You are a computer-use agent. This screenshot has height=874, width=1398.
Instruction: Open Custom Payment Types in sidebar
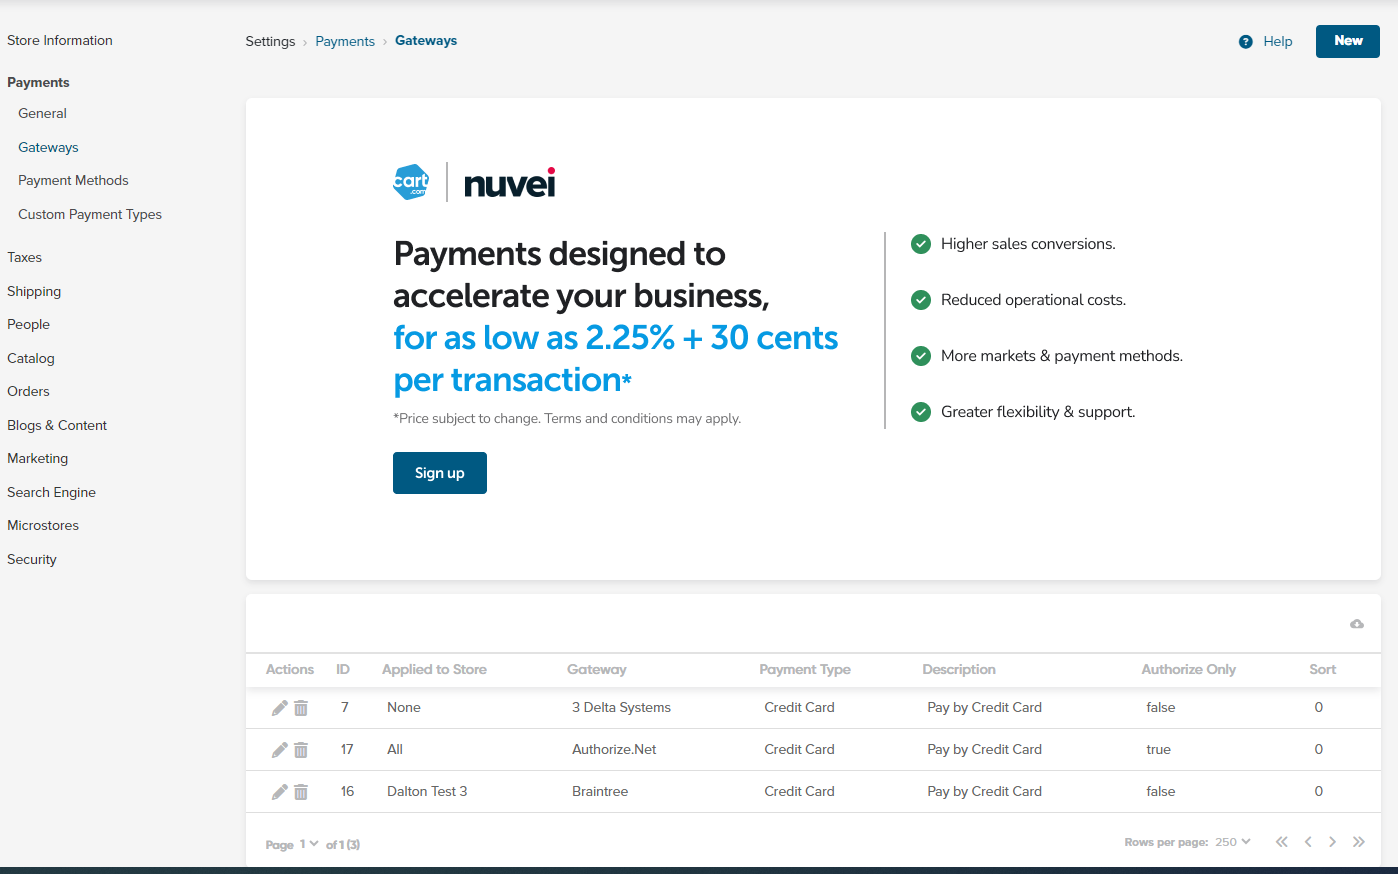(x=90, y=215)
